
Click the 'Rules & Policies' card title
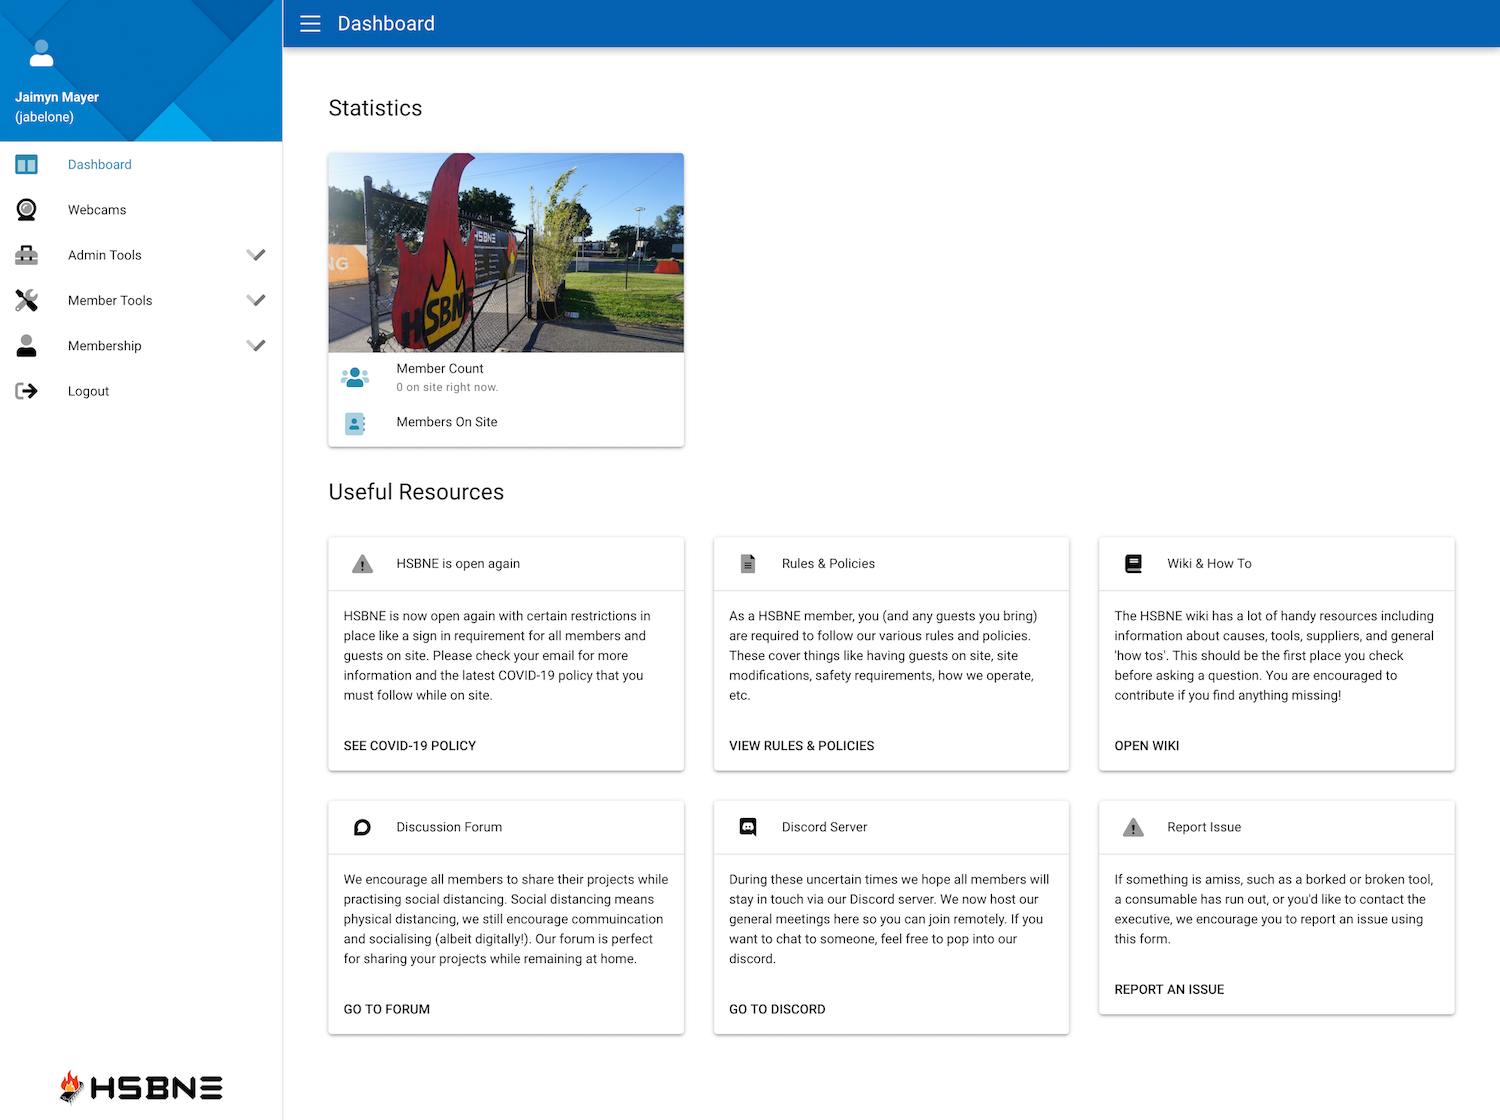(828, 564)
